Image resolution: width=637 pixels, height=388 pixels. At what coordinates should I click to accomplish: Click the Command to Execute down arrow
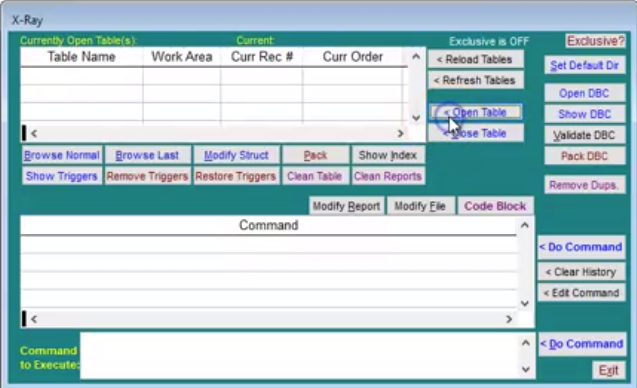(x=526, y=369)
